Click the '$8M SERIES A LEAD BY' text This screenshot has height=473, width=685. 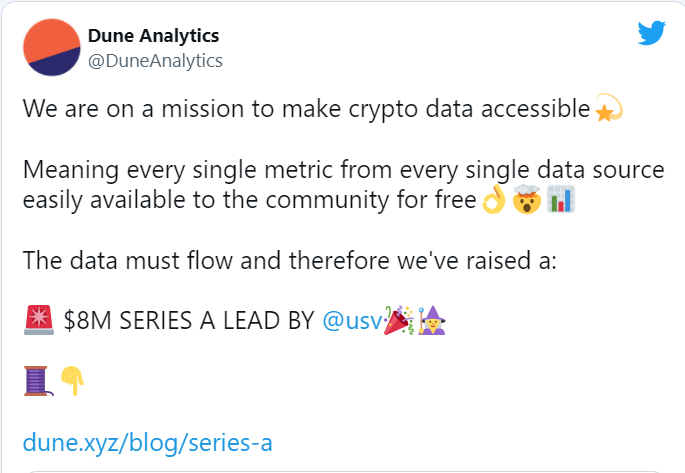[x=189, y=321]
